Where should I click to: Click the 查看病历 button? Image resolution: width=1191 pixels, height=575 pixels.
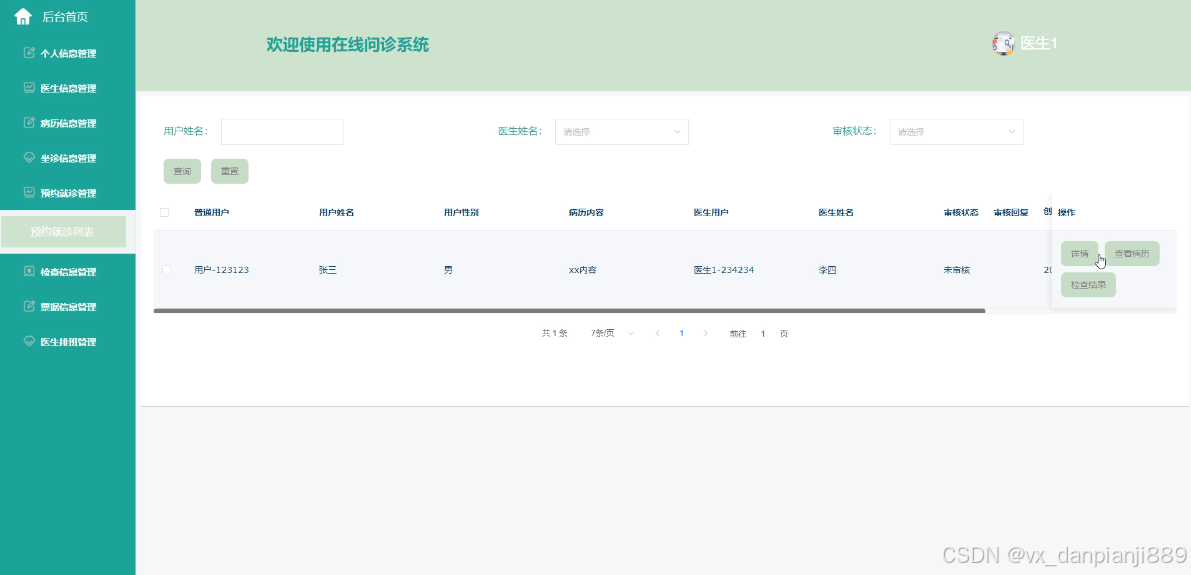(1132, 254)
